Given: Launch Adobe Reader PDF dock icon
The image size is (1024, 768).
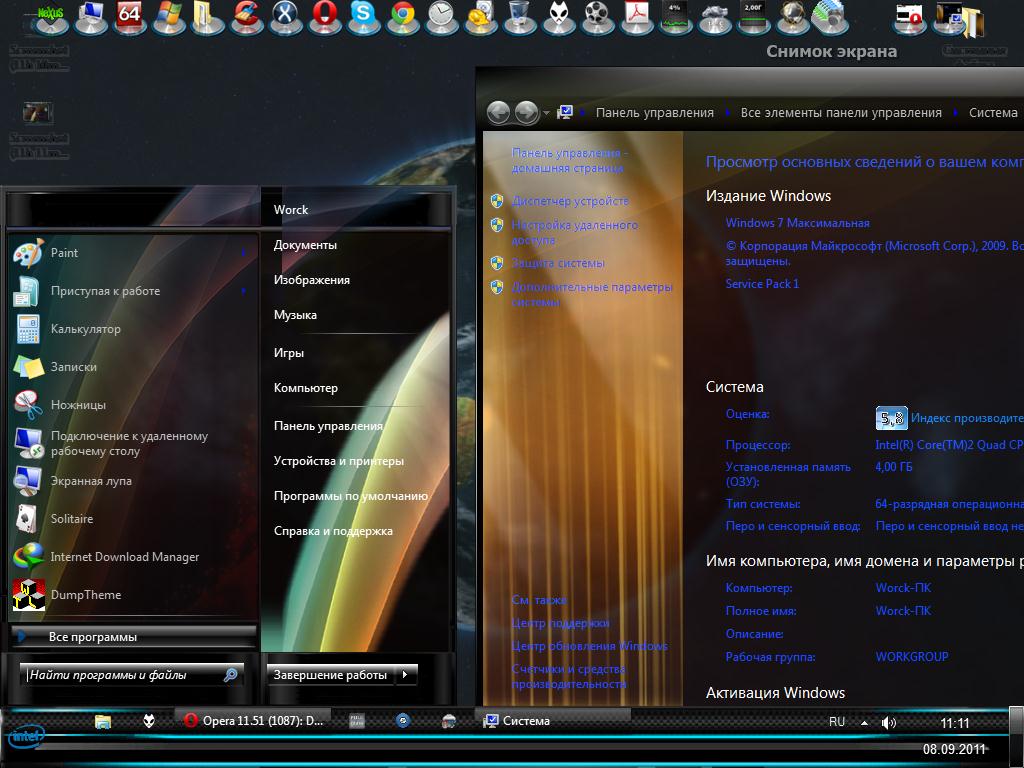Looking at the screenshot, I should (x=636, y=18).
